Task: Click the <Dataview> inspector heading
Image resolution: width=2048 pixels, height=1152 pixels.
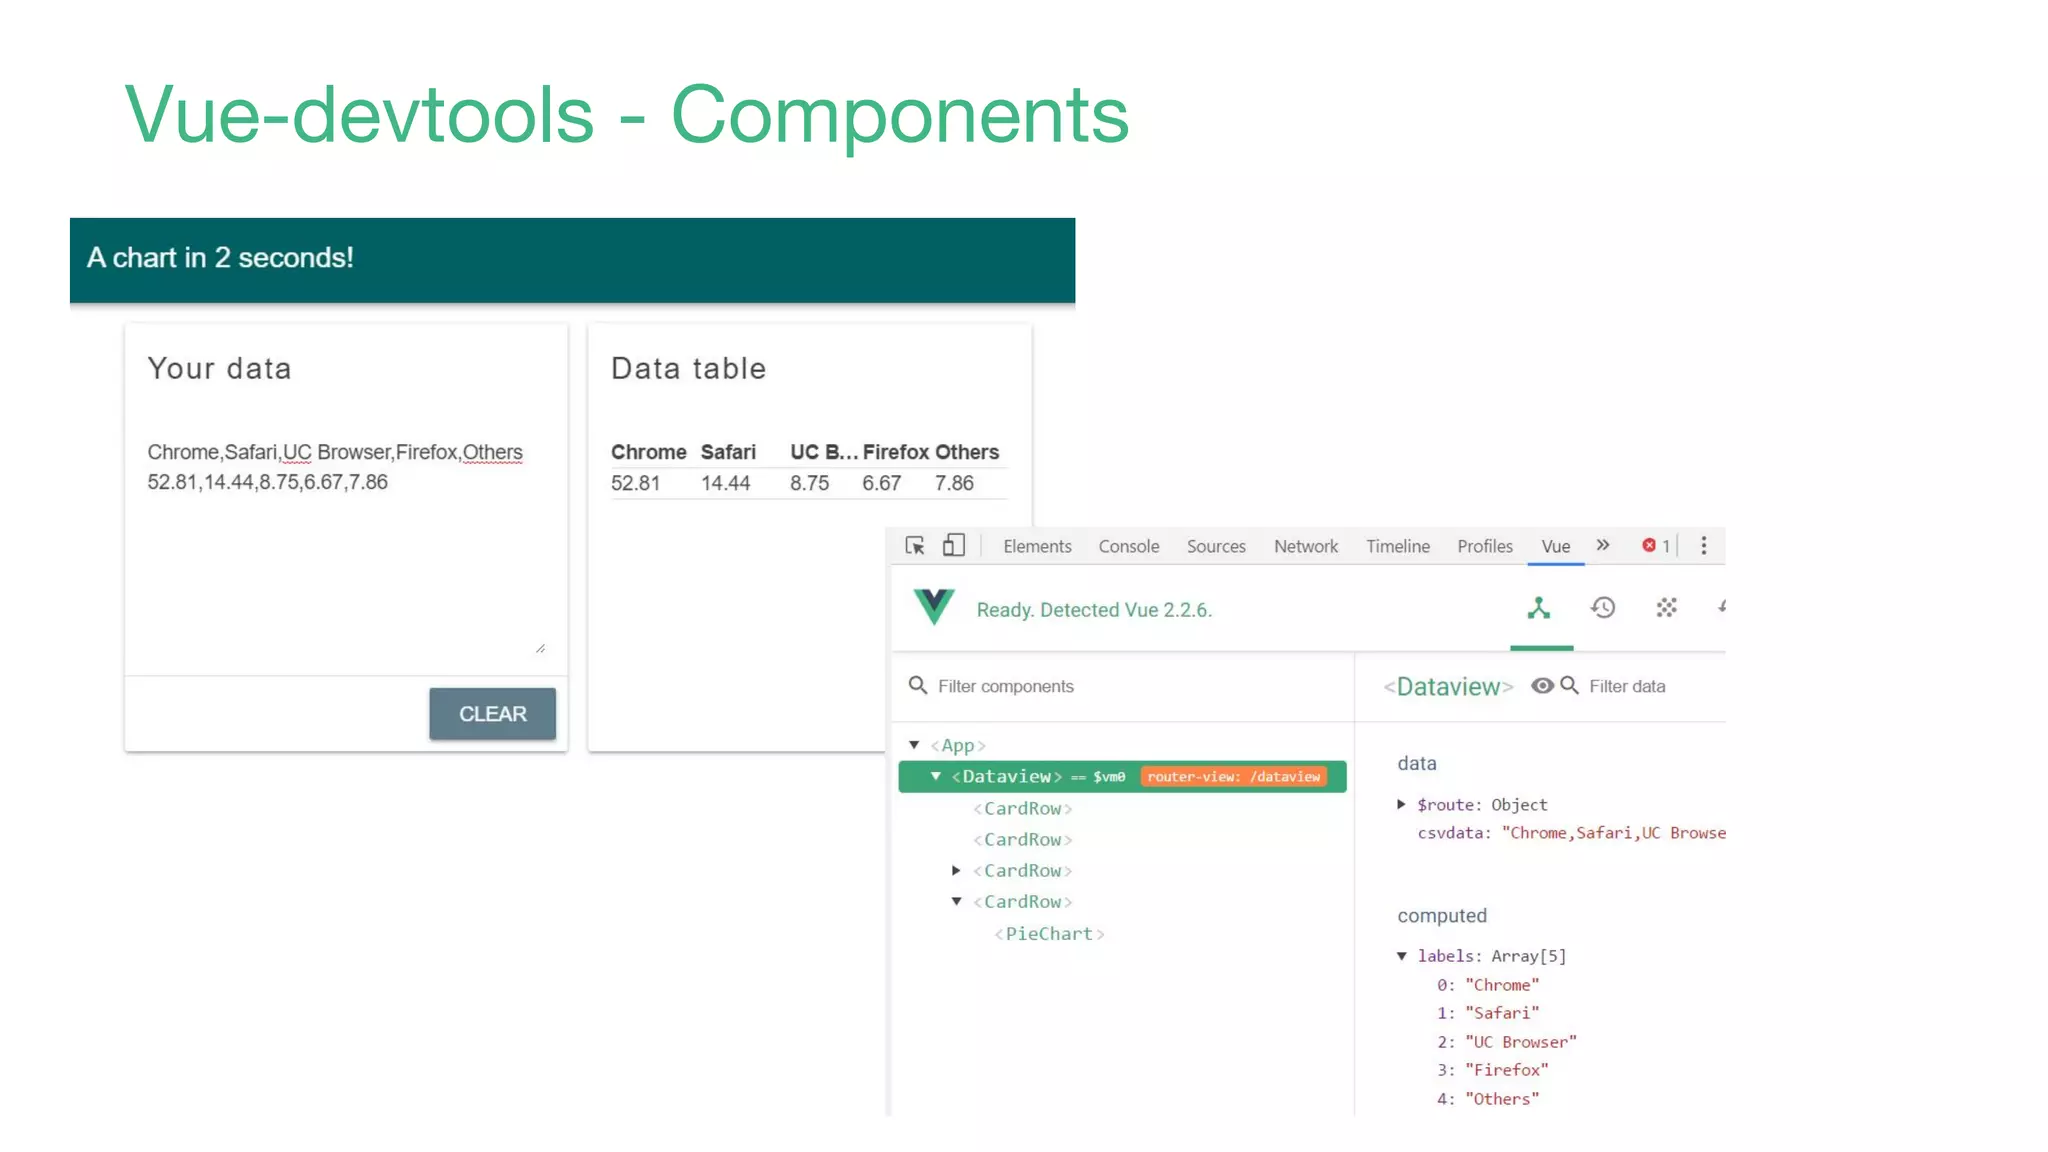Action: pos(1449,687)
